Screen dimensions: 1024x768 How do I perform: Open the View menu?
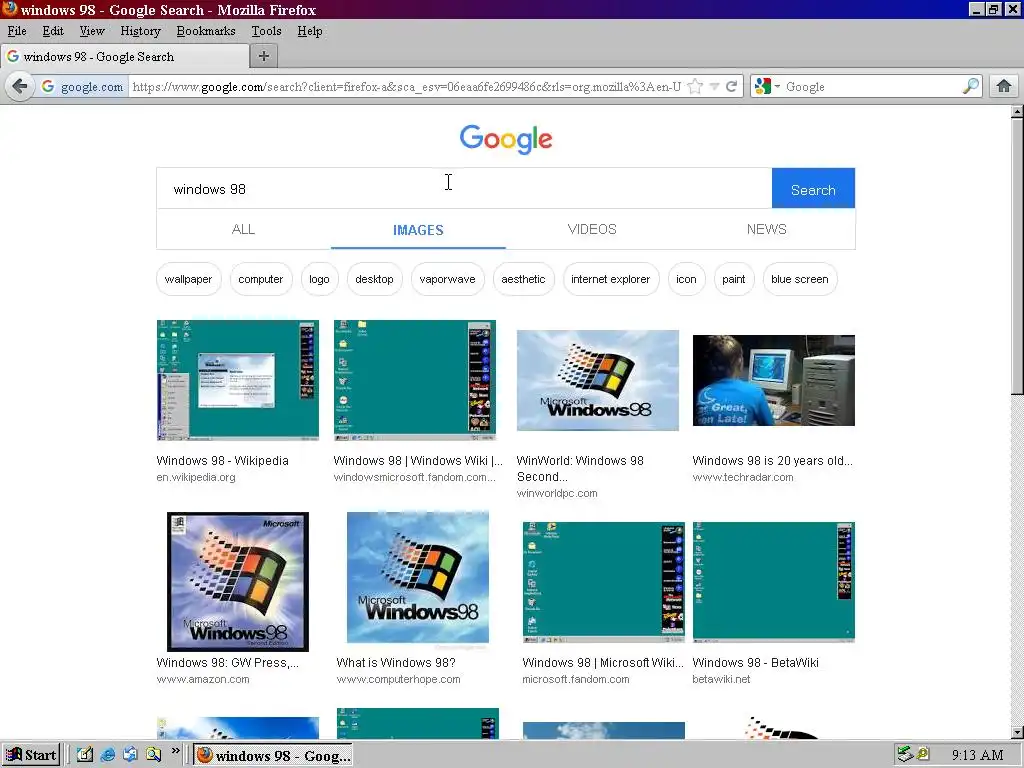click(92, 31)
